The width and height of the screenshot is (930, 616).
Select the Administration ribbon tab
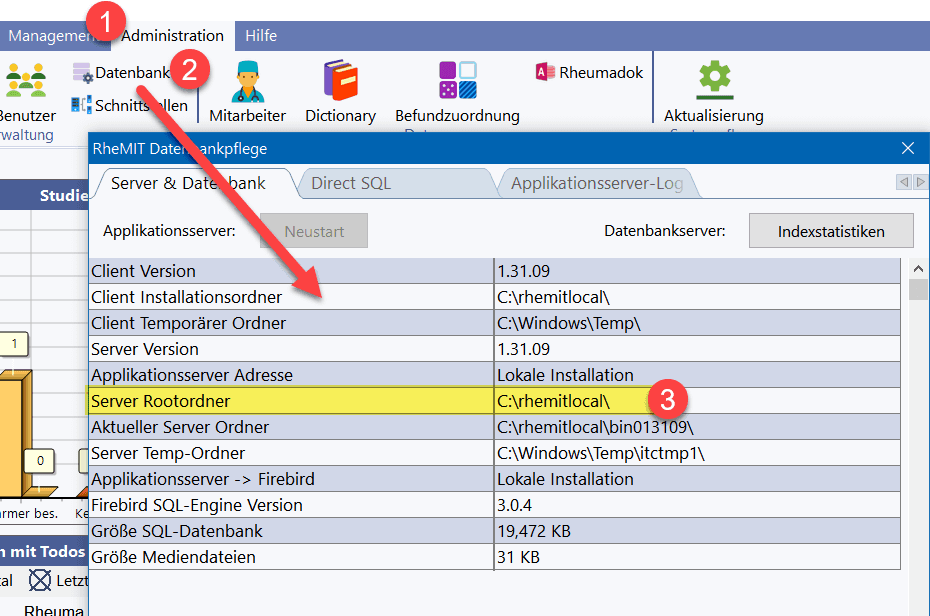point(172,36)
